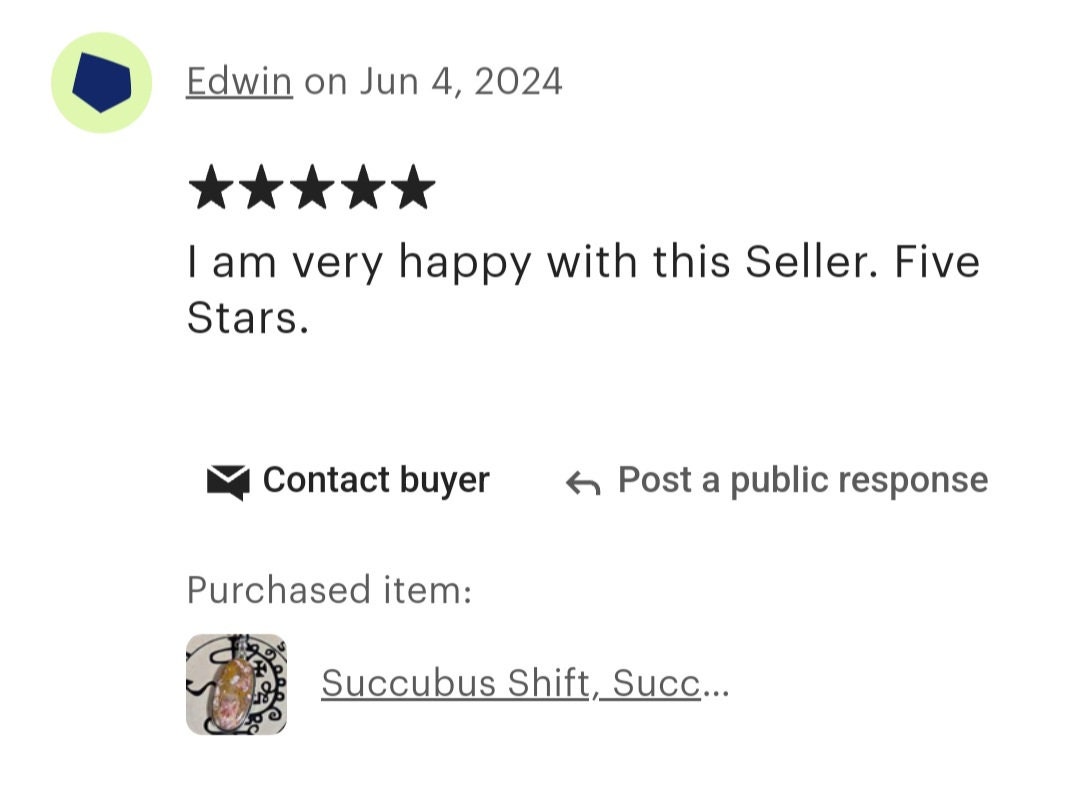Open the purchased pendant thumbnail image
The image size is (1080, 789).
click(x=236, y=684)
